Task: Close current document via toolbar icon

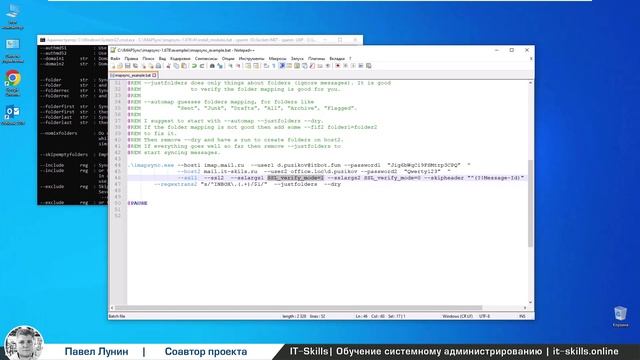Action: coord(144,66)
